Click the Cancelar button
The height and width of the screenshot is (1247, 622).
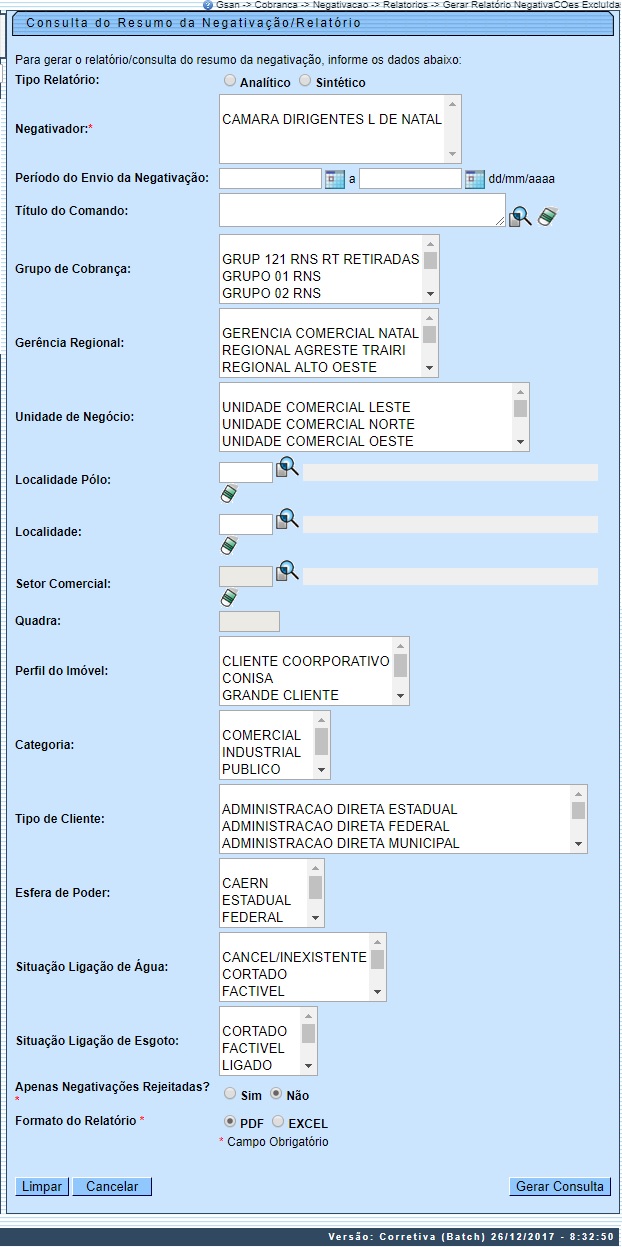pos(112,1186)
